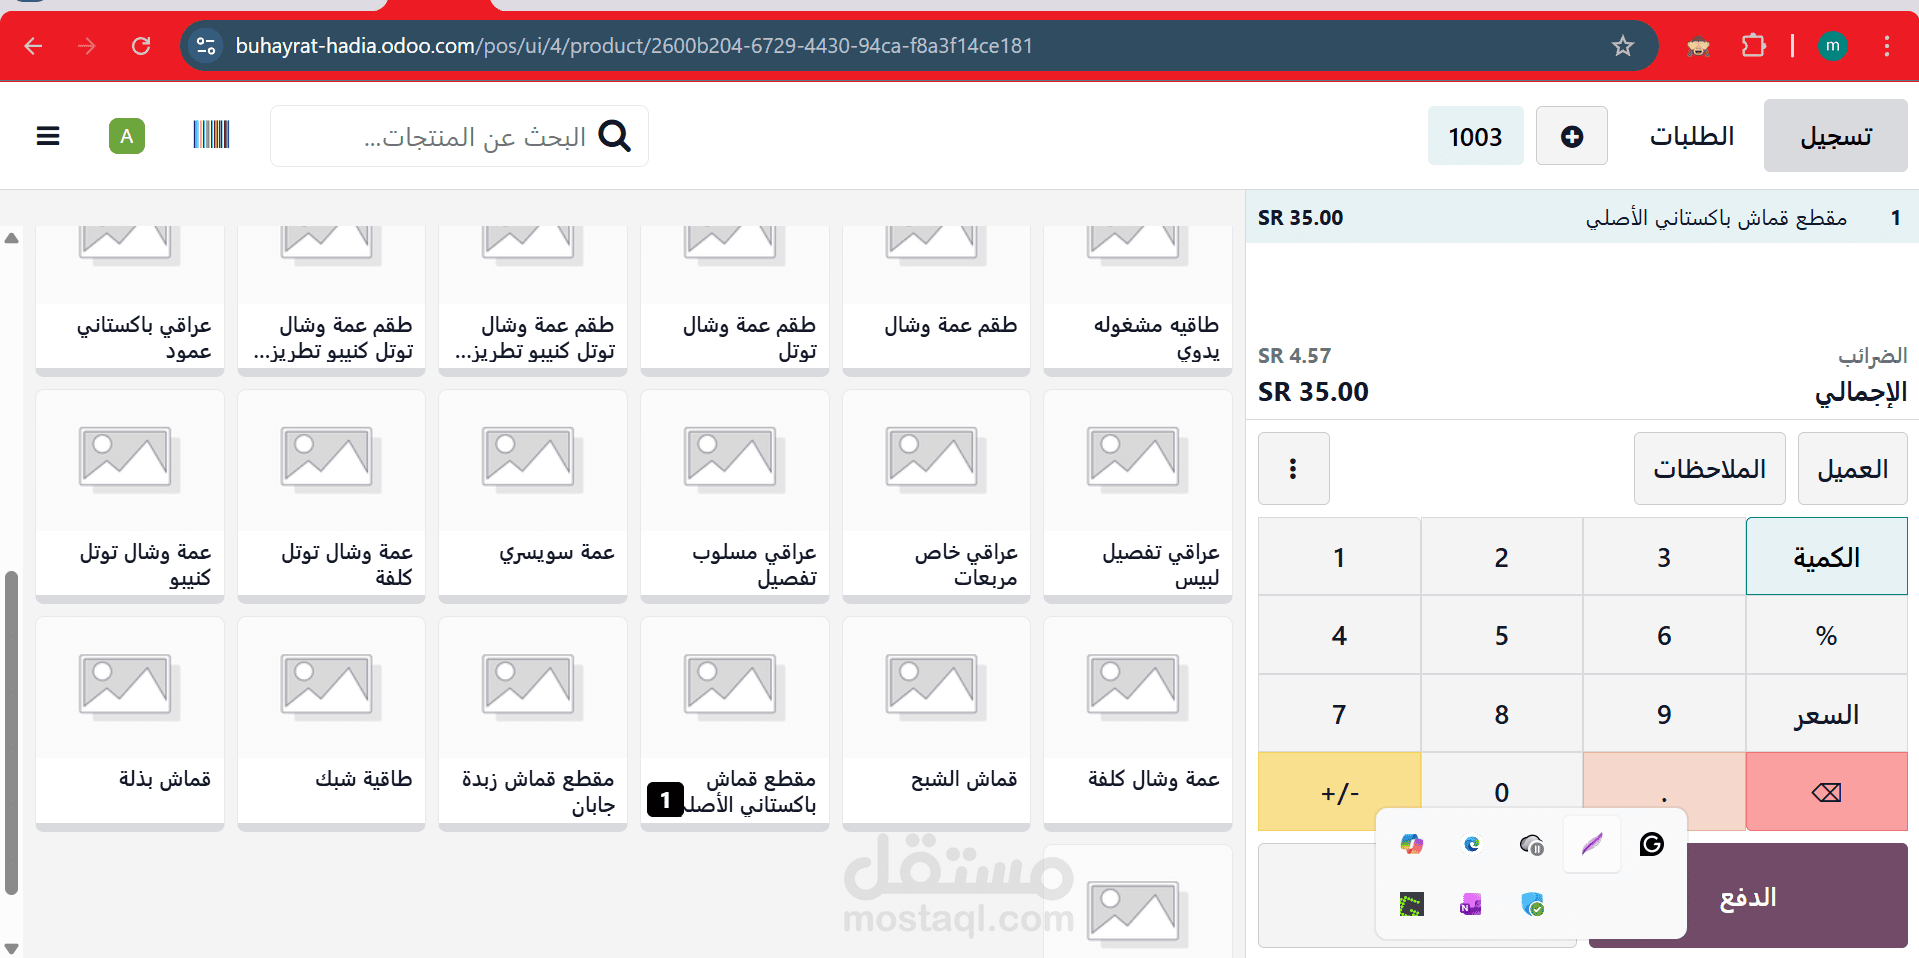Create new order with plus button

[x=1571, y=136]
